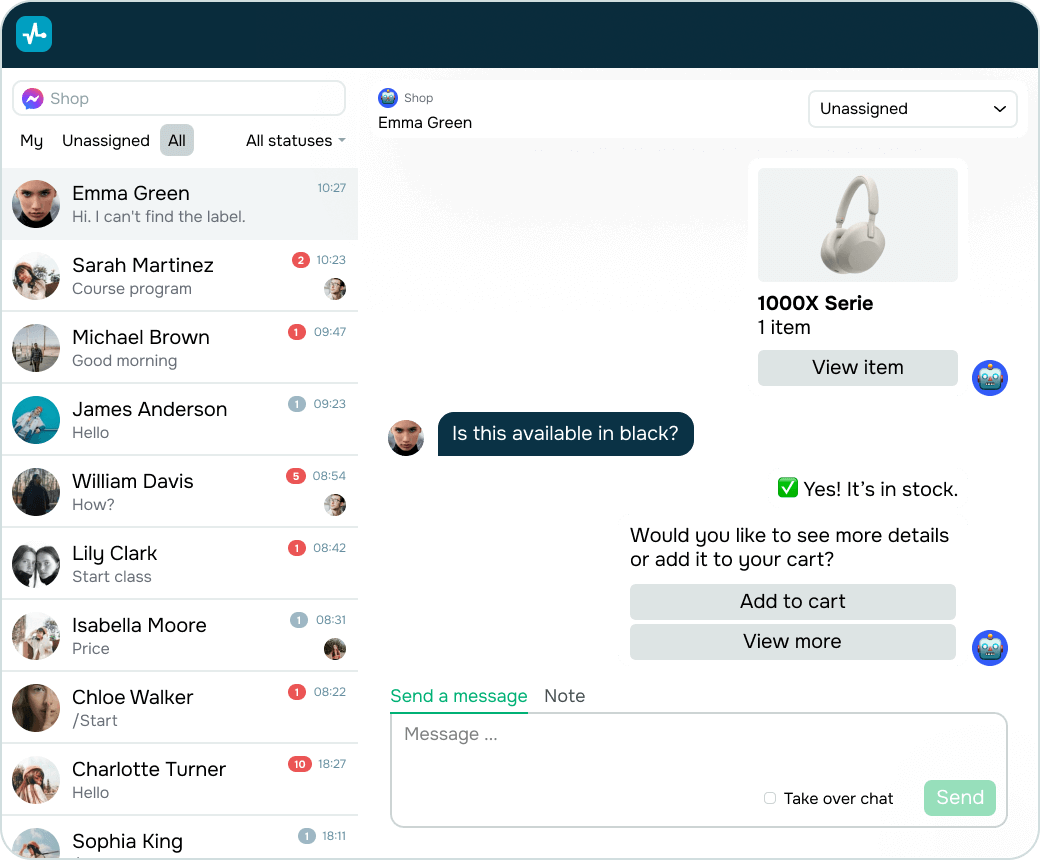Open Charlotte Turner conversation
This screenshot has width=1040, height=860.
click(180, 780)
